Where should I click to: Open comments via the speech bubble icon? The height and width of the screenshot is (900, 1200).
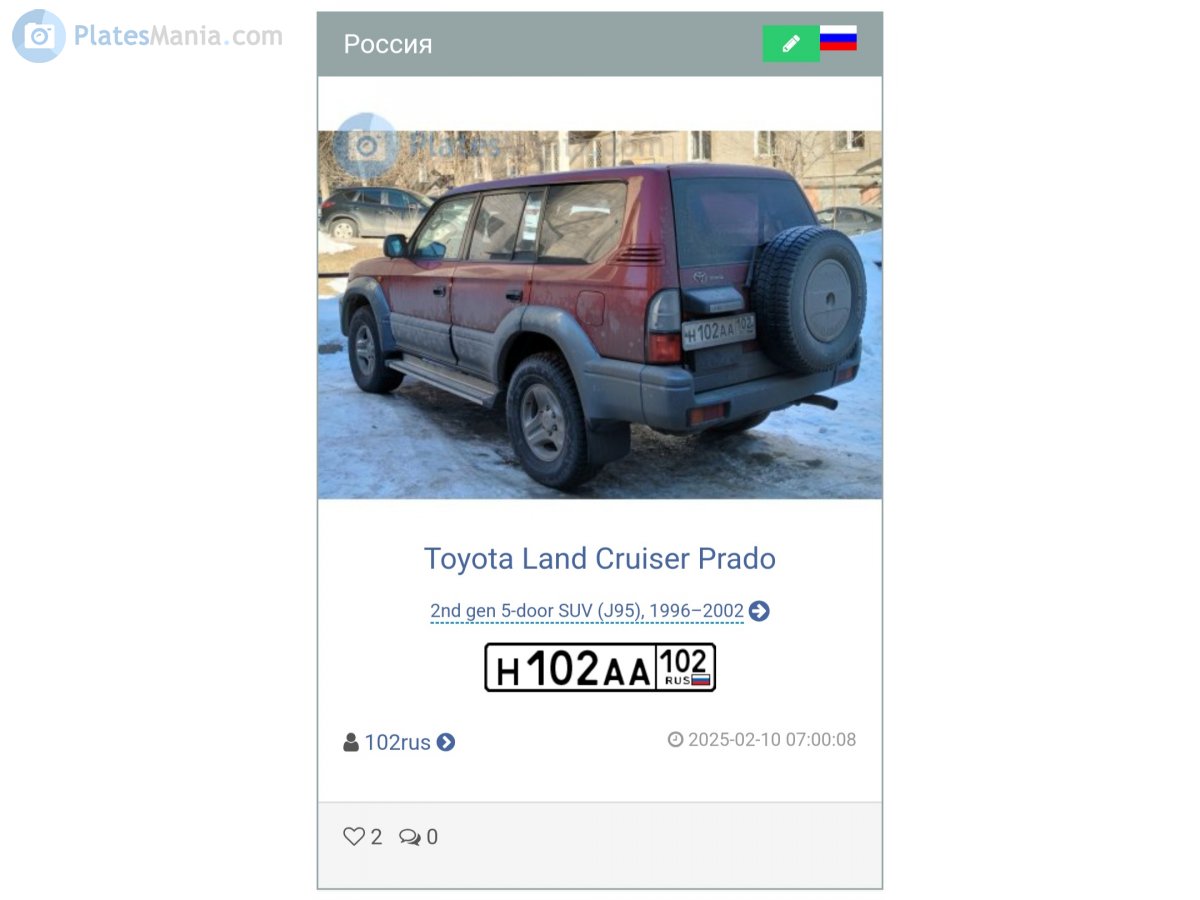click(410, 837)
